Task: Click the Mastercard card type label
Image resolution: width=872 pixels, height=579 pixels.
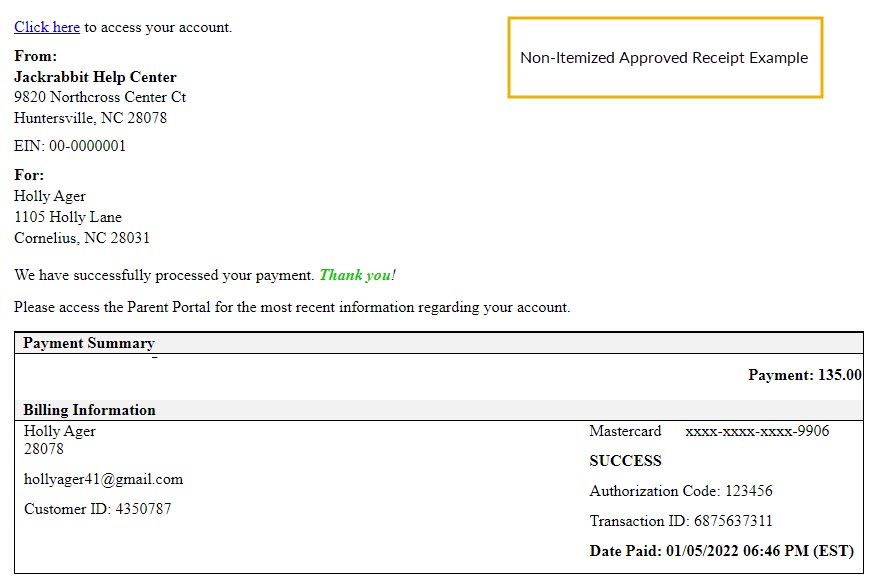Action: (x=625, y=430)
